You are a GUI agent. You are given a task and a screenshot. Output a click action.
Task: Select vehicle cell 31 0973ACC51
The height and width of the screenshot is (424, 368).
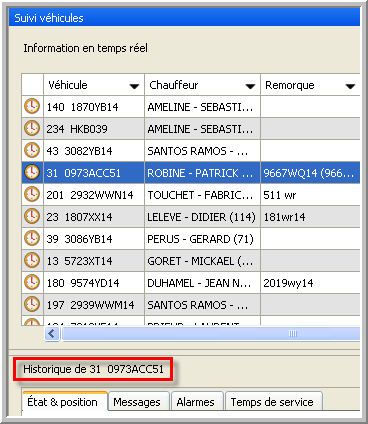coord(94,173)
